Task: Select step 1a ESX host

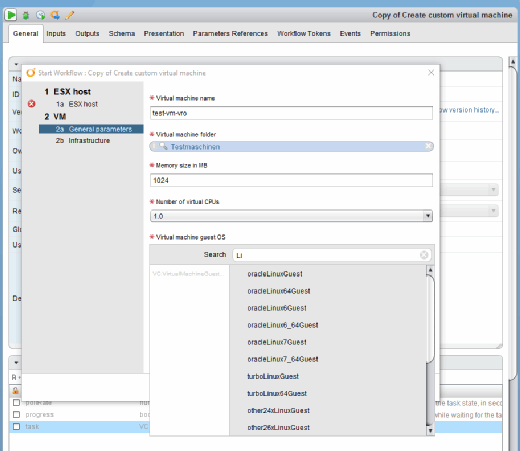Action: click(77, 104)
